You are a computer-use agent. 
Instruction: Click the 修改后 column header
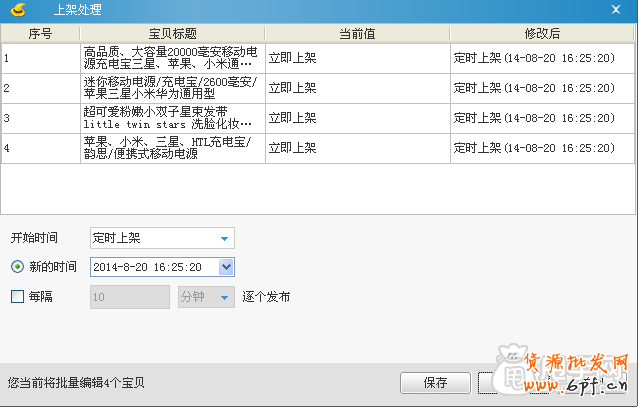pyautogui.click(x=540, y=34)
